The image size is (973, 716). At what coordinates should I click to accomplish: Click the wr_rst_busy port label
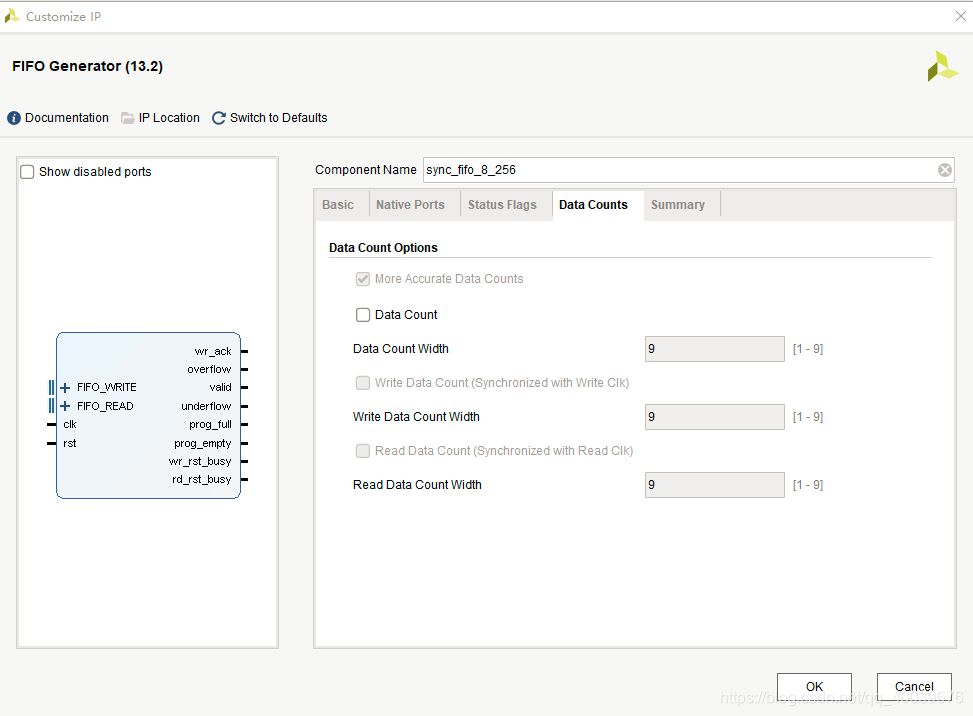click(200, 462)
